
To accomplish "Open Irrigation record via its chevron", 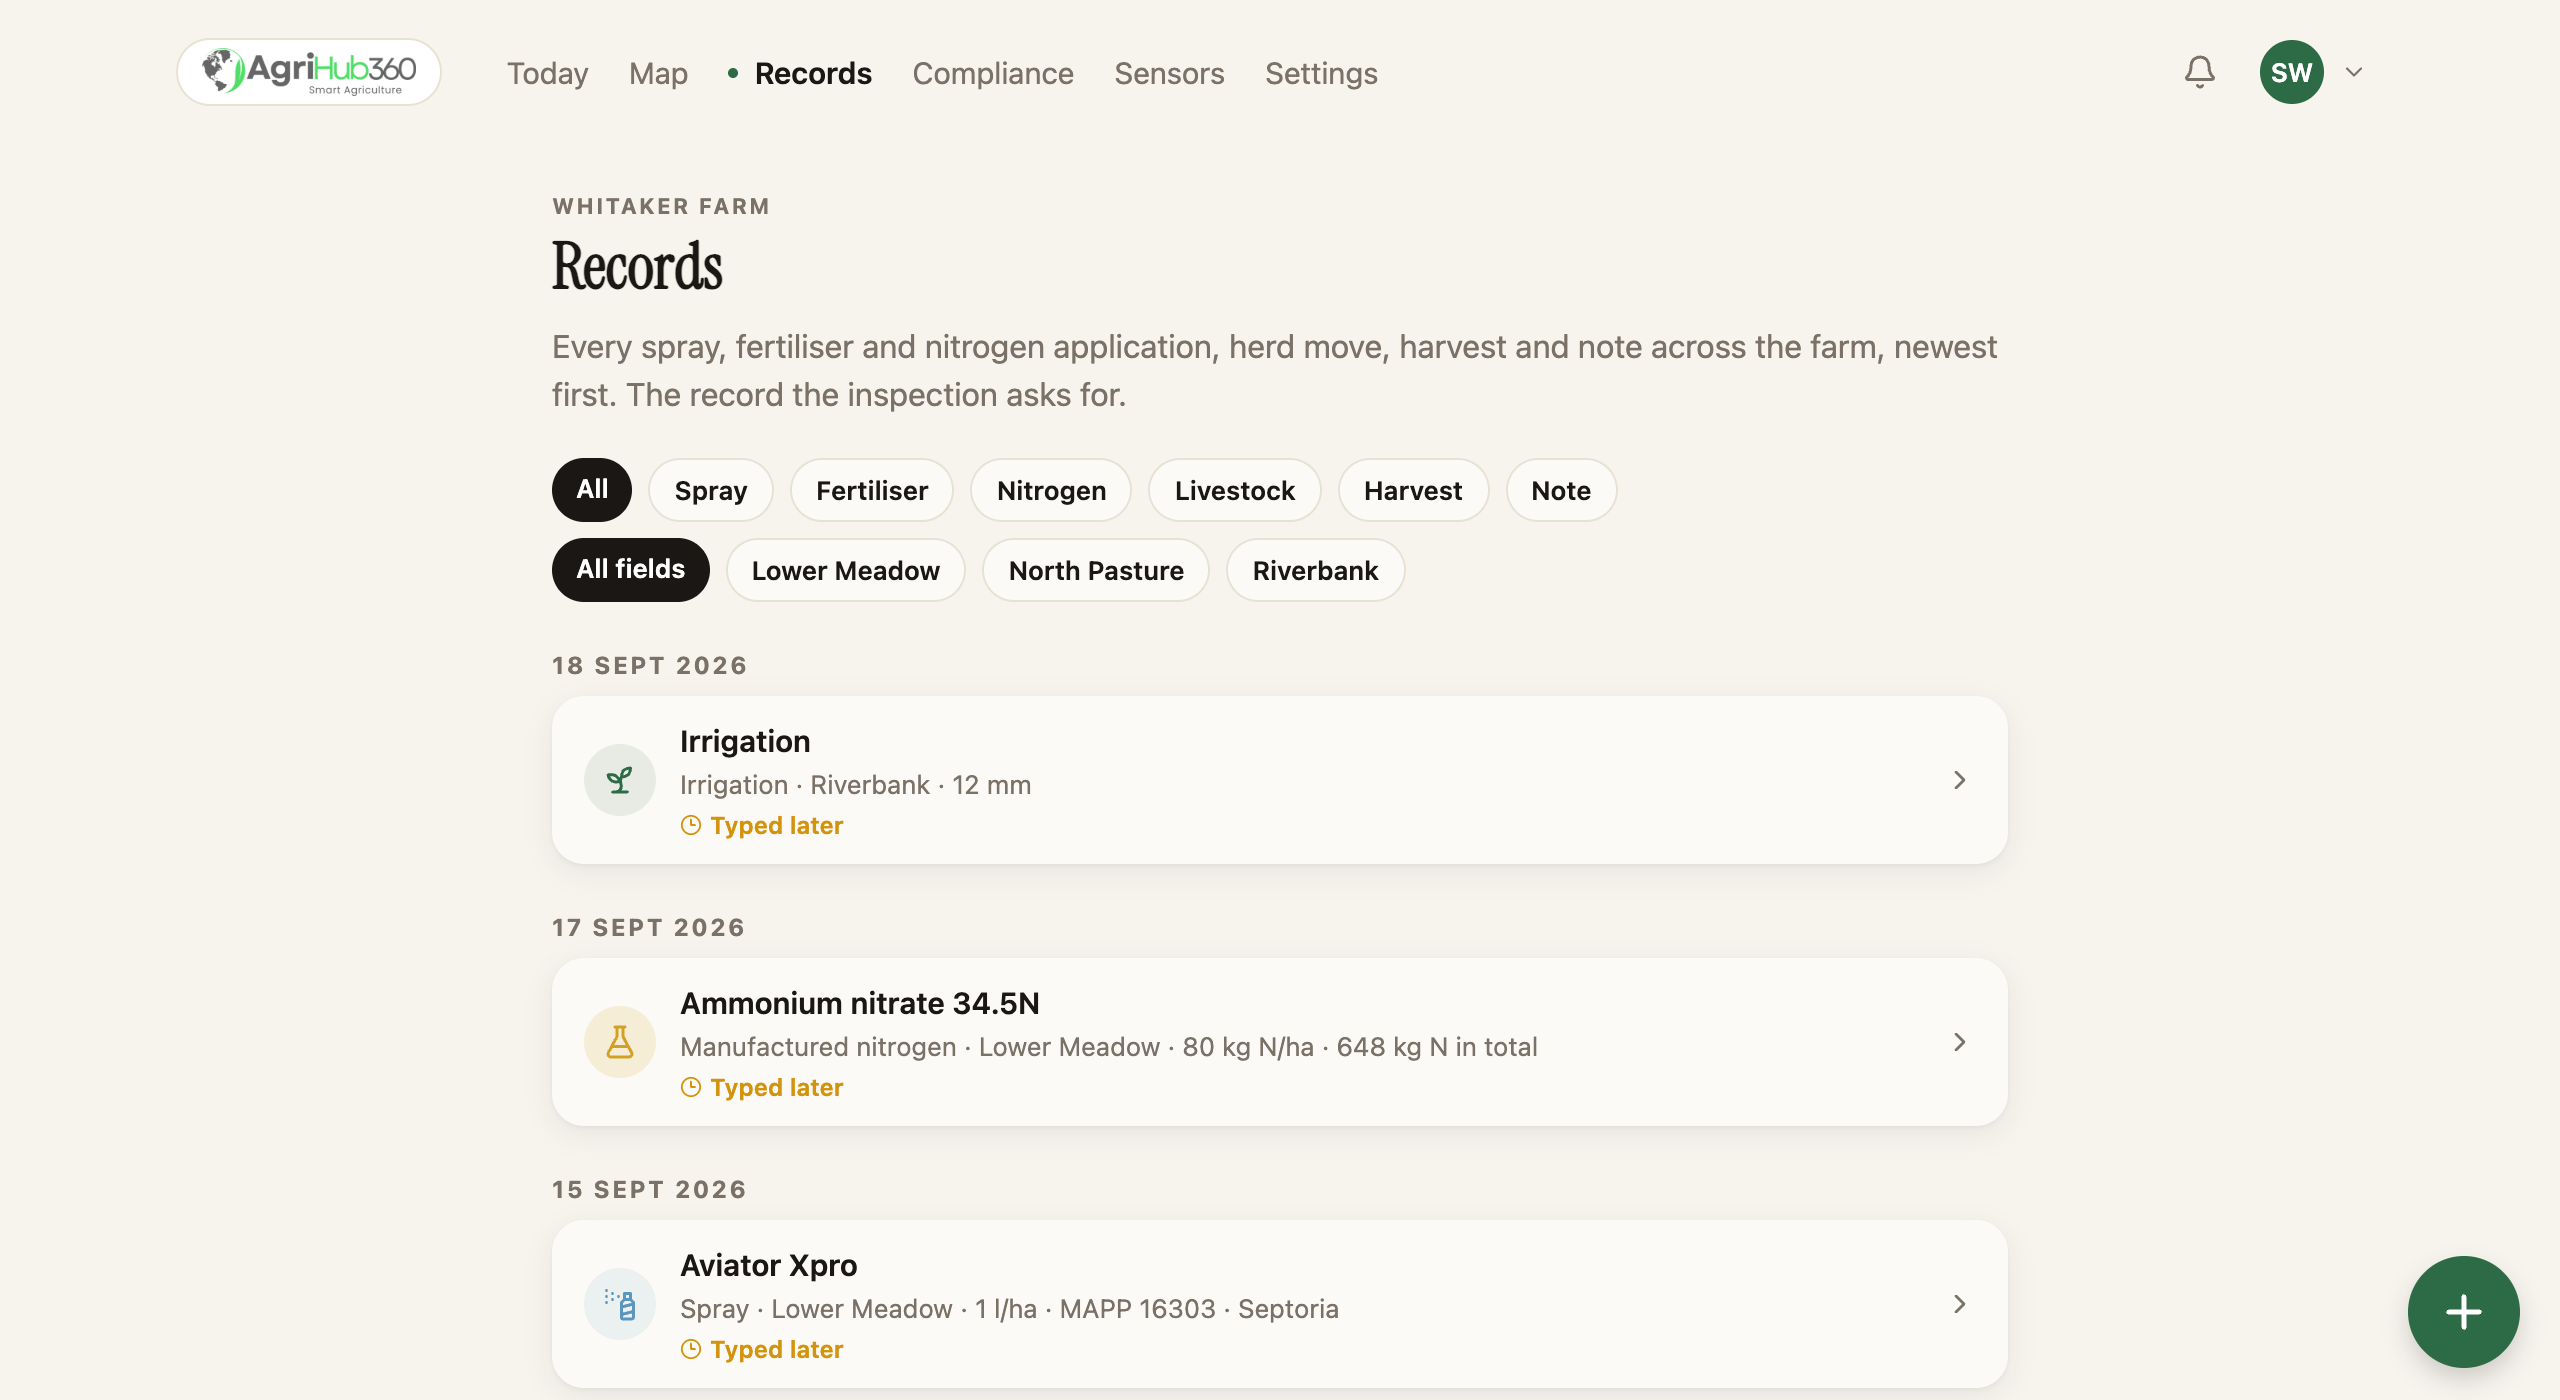I will click(x=1960, y=780).
